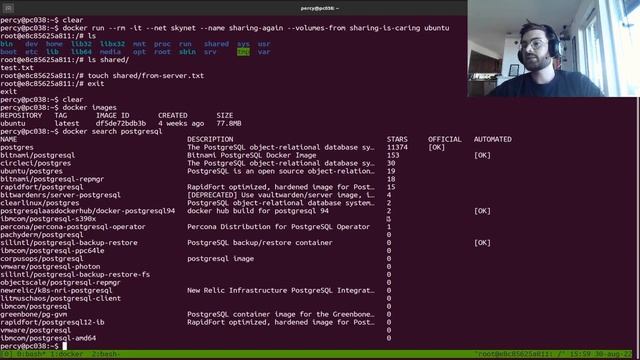Click the 'ubuntu/postgres' result name
The height and width of the screenshot is (360, 640).
coord(31,171)
